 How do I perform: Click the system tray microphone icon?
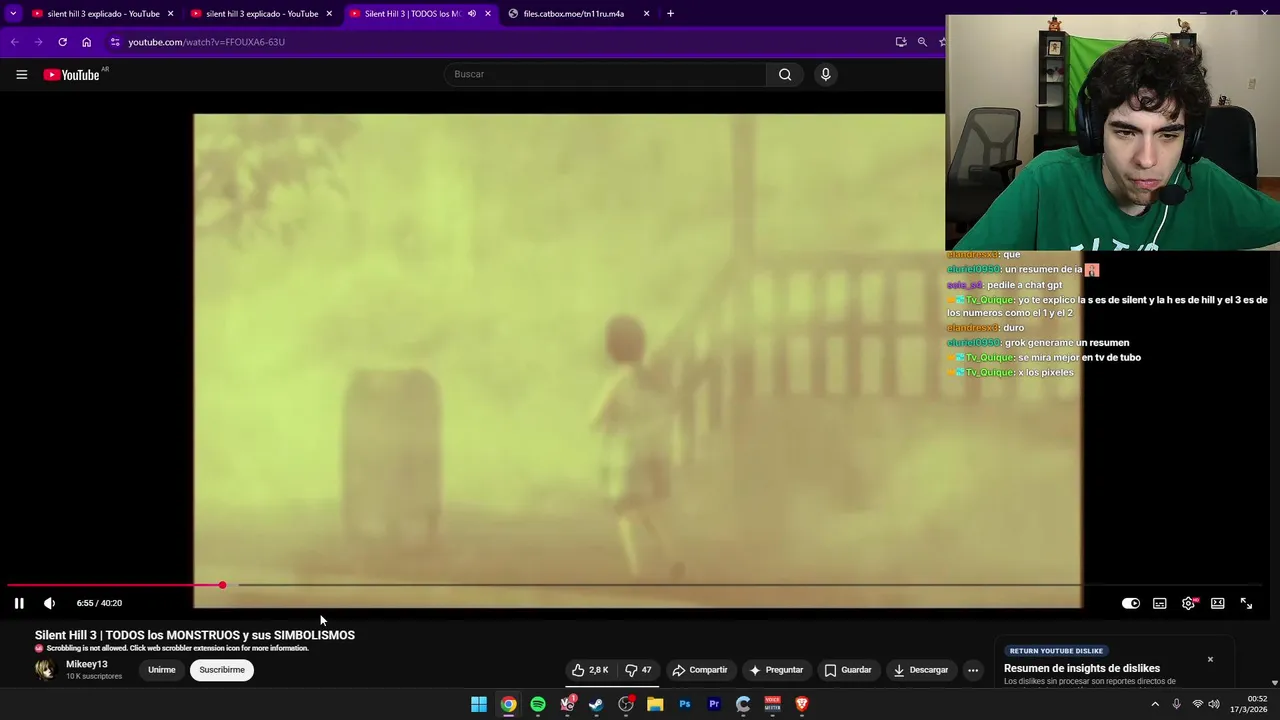coord(1176,704)
